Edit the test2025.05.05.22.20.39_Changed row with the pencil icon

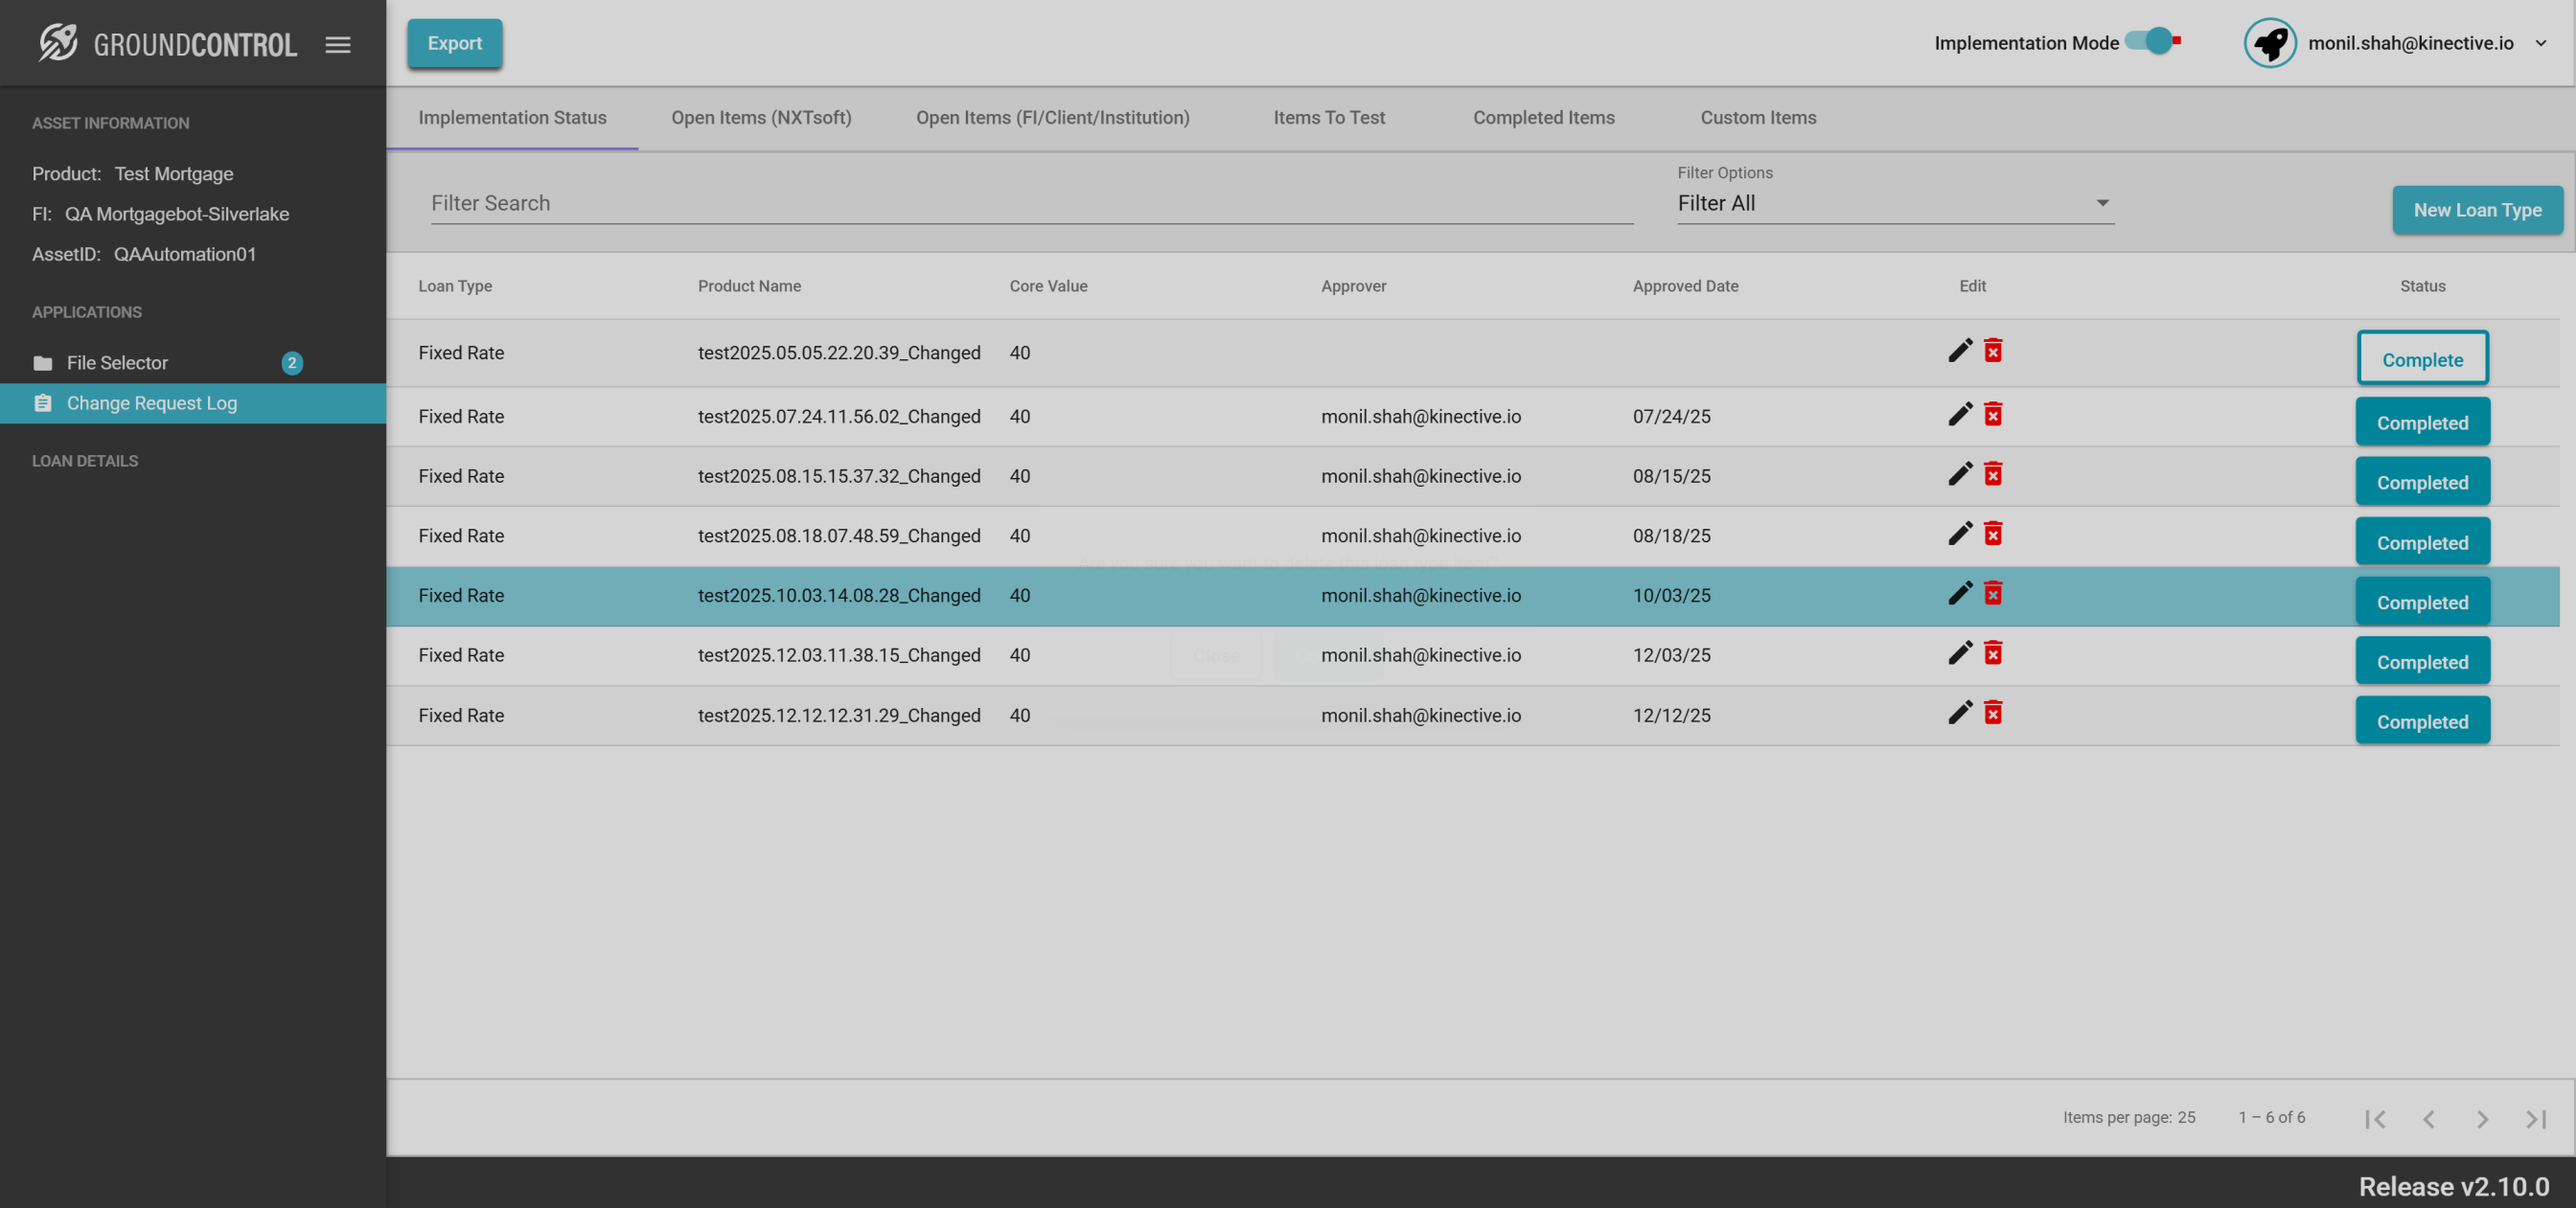pyautogui.click(x=1960, y=351)
